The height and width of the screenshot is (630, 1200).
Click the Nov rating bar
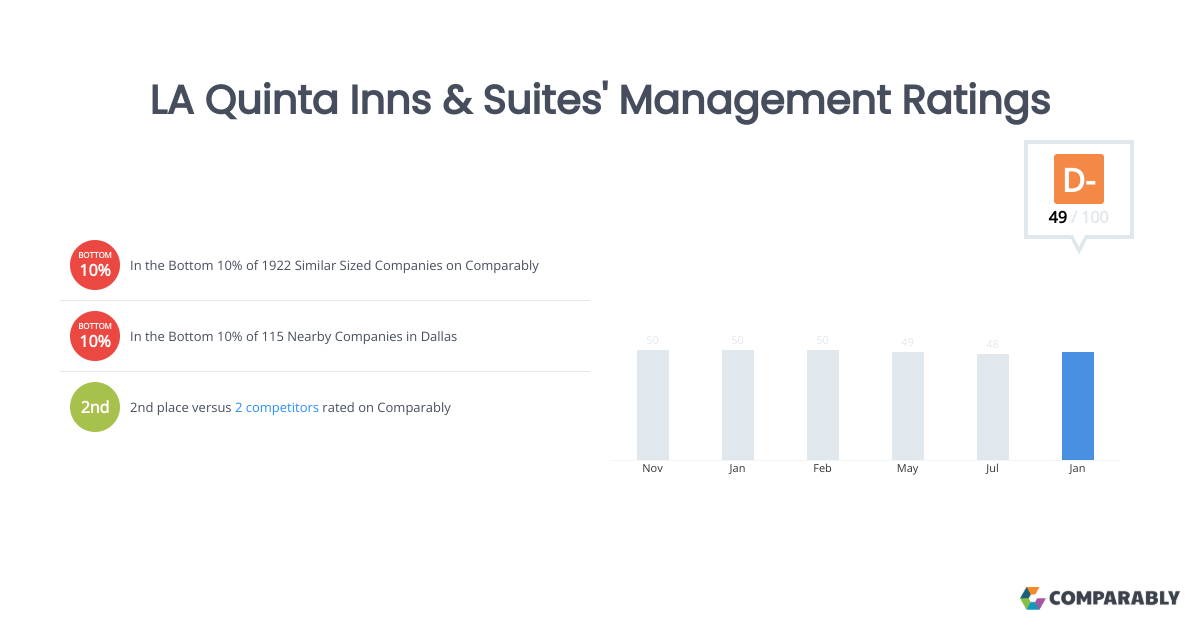pyautogui.click(x=652, y=405)
